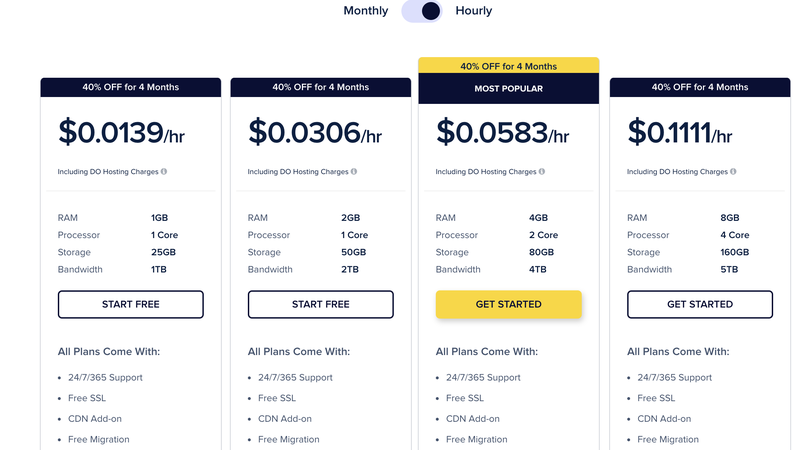This screenshot has width=800, height=450.
Task: Click 24/7/365 Support in the 8GB plan
Action: coord(674,378)
